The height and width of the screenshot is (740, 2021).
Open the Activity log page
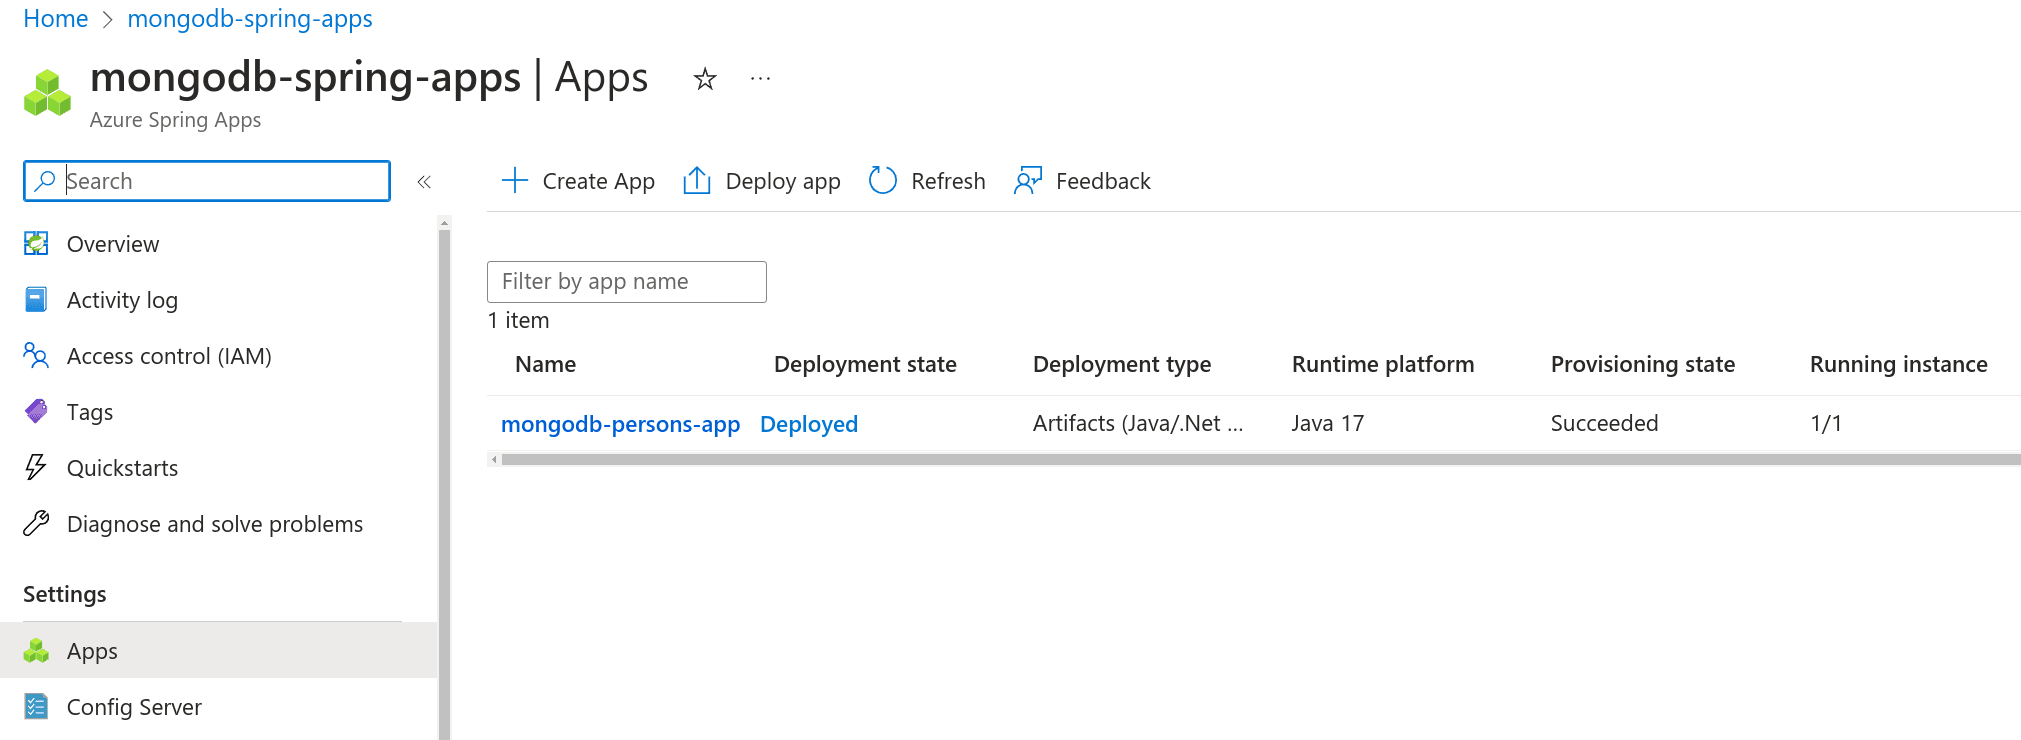coord(121,300)
